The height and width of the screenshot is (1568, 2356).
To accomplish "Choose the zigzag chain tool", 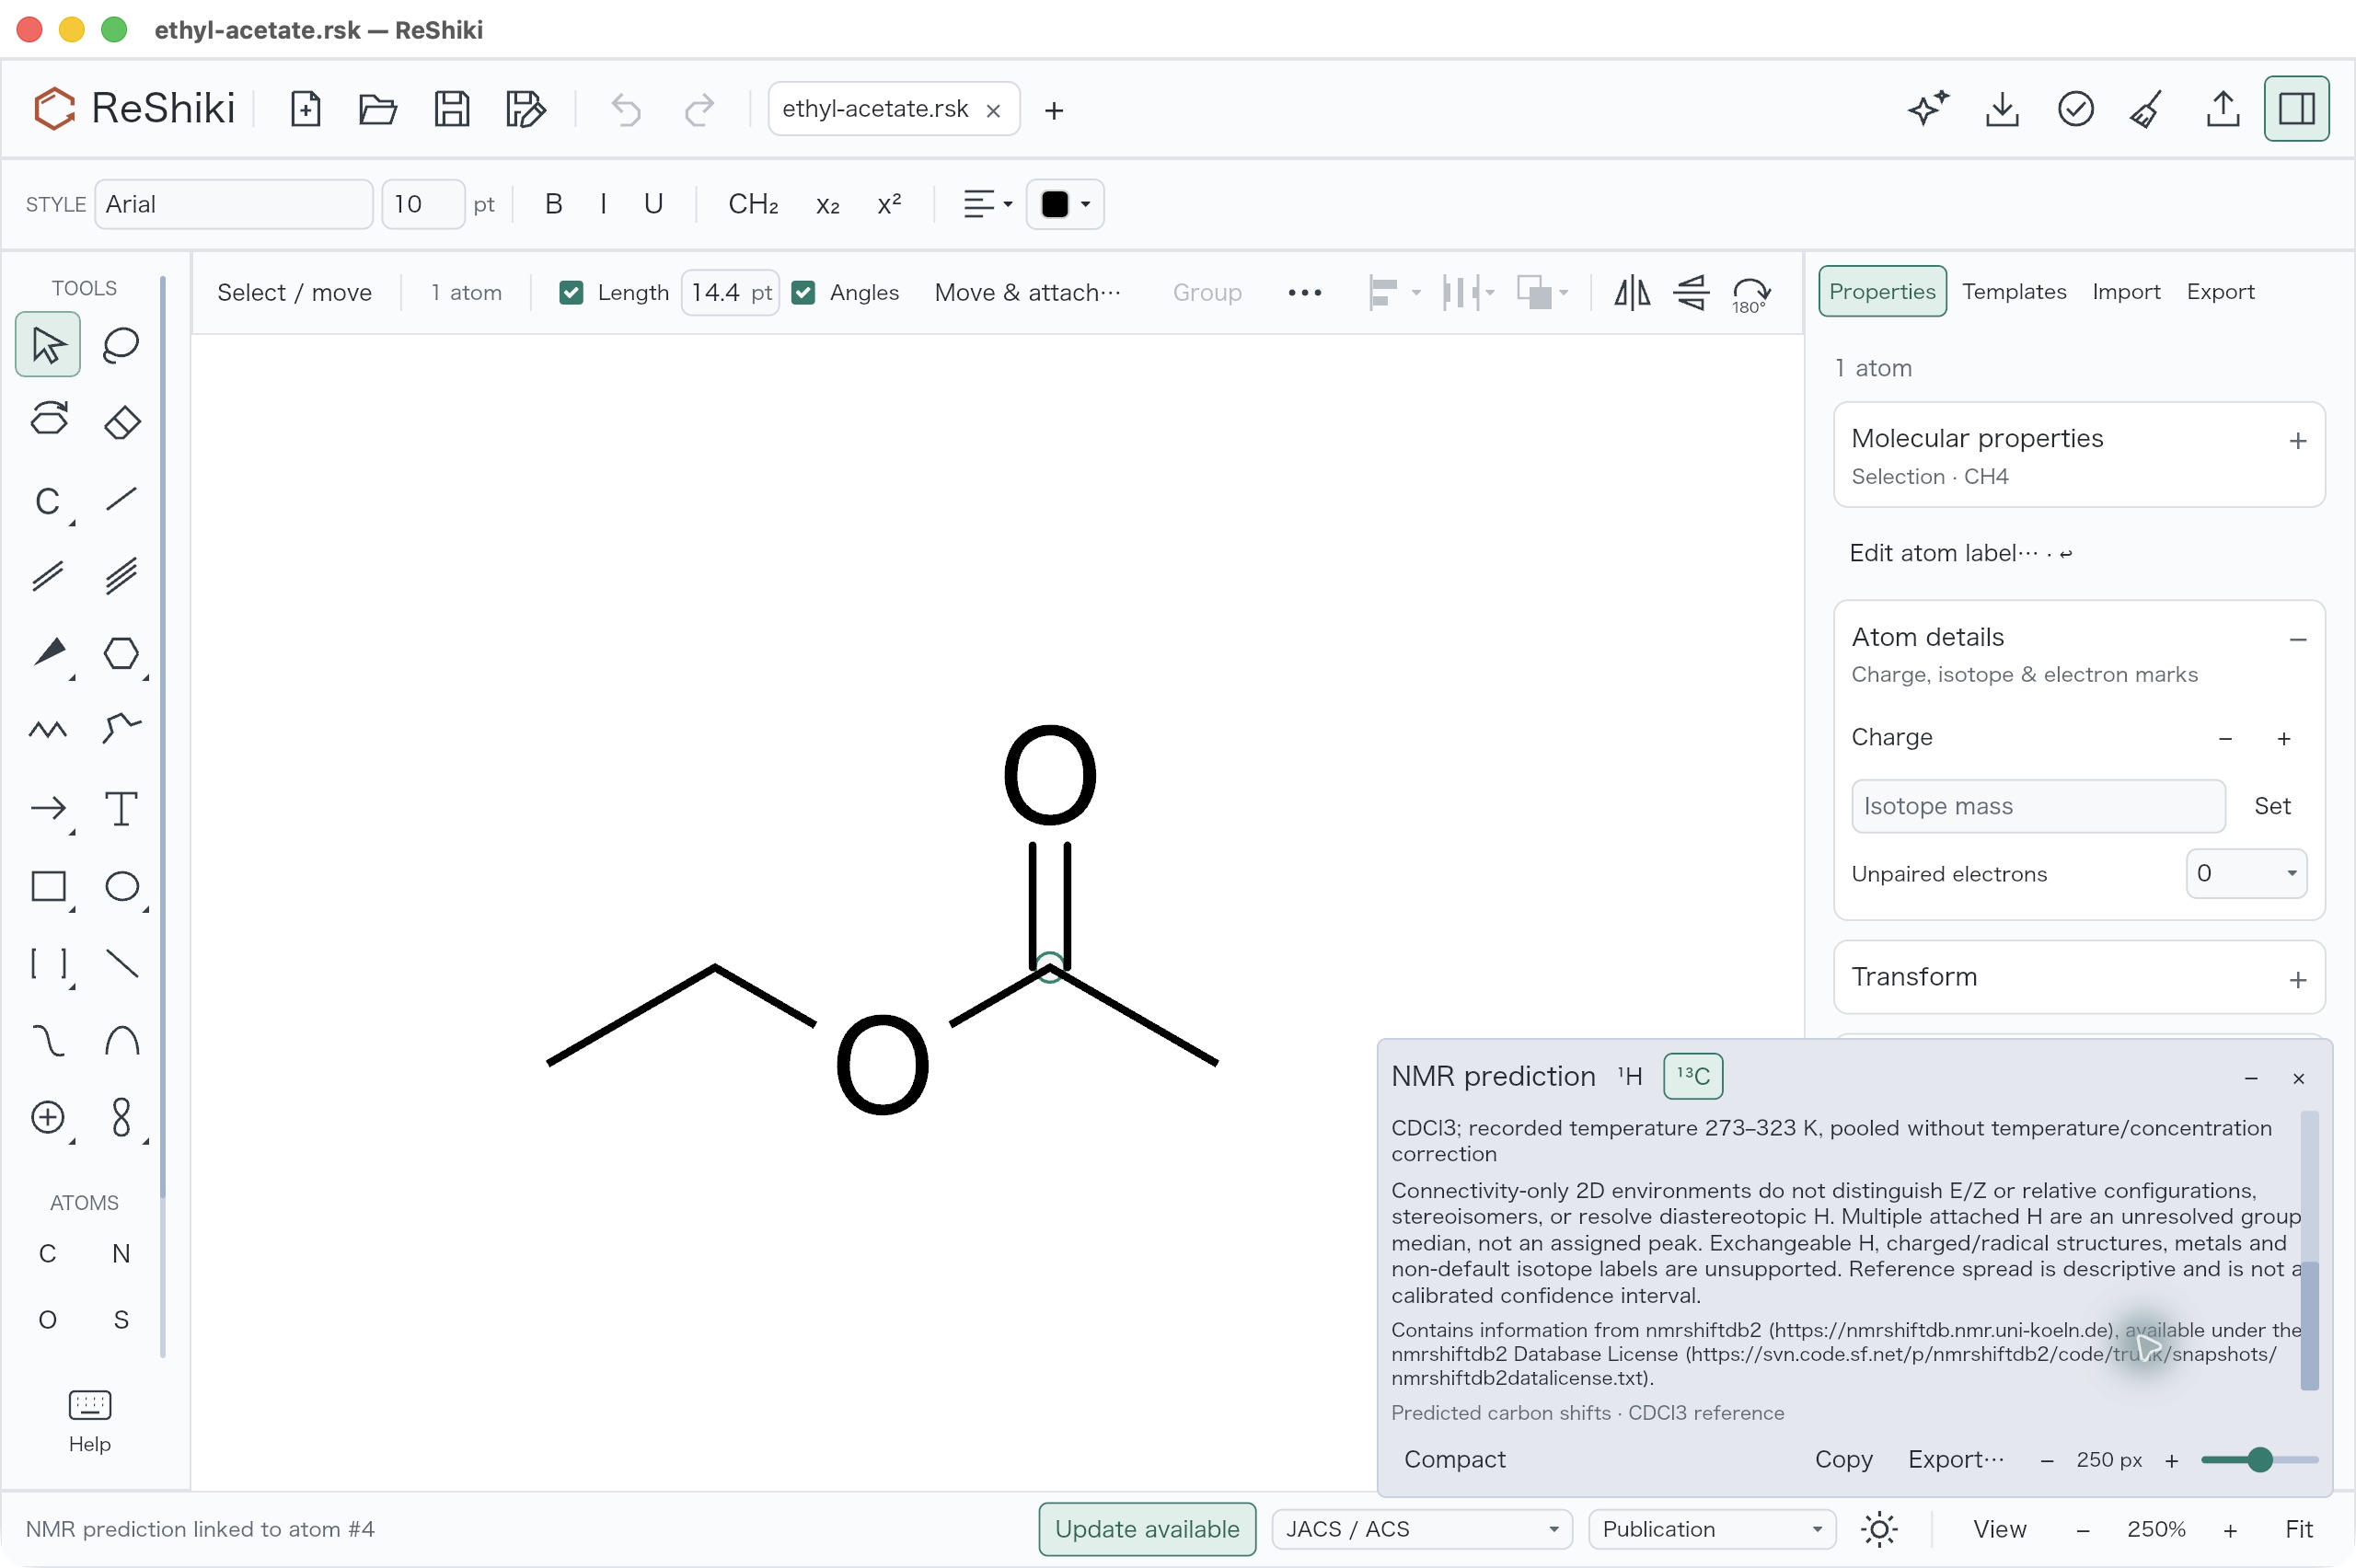I will tap(47, 730).
